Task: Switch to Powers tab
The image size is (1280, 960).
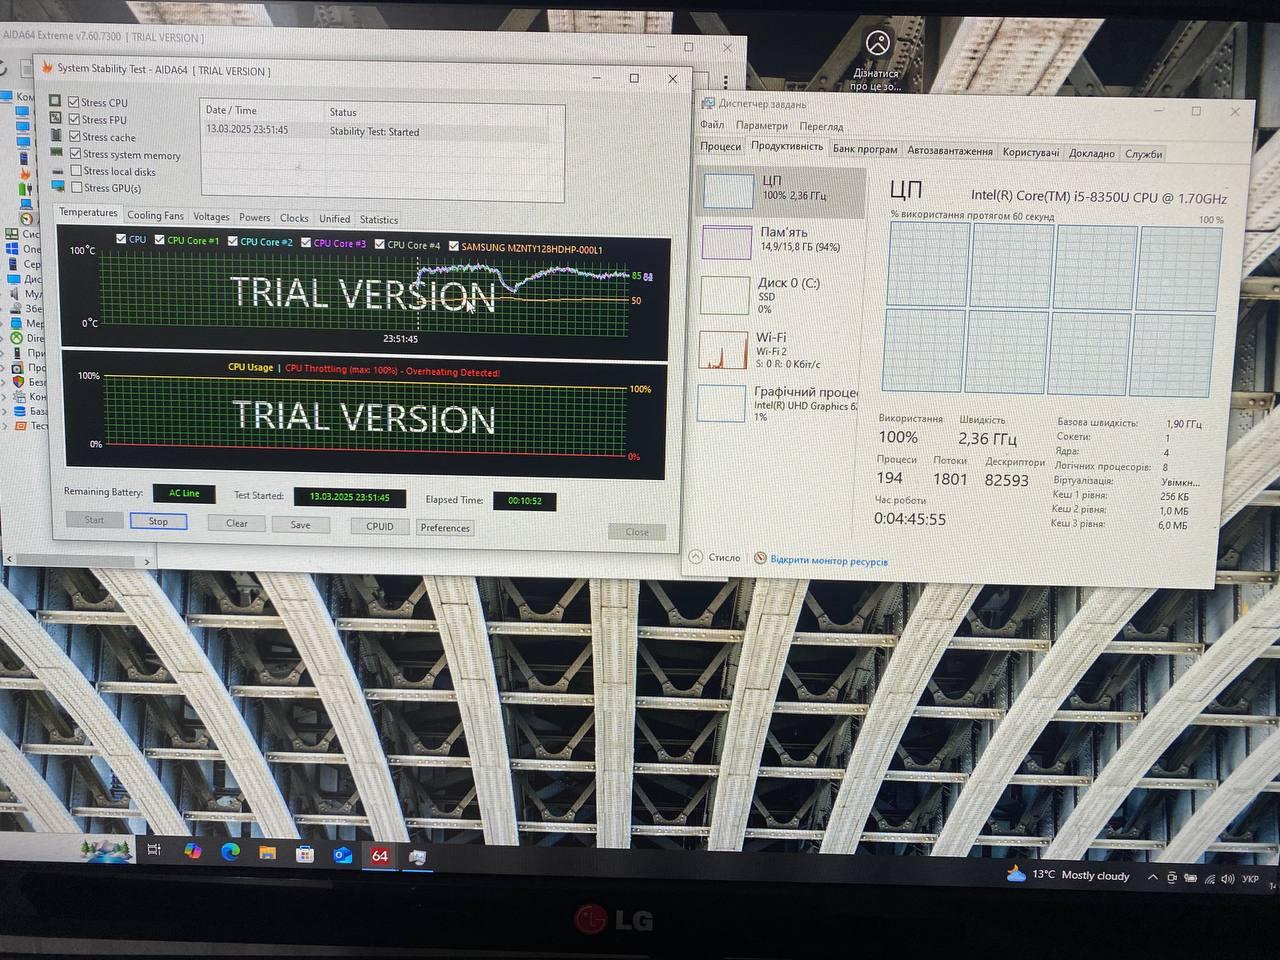Action: click(x=254, y=217)
